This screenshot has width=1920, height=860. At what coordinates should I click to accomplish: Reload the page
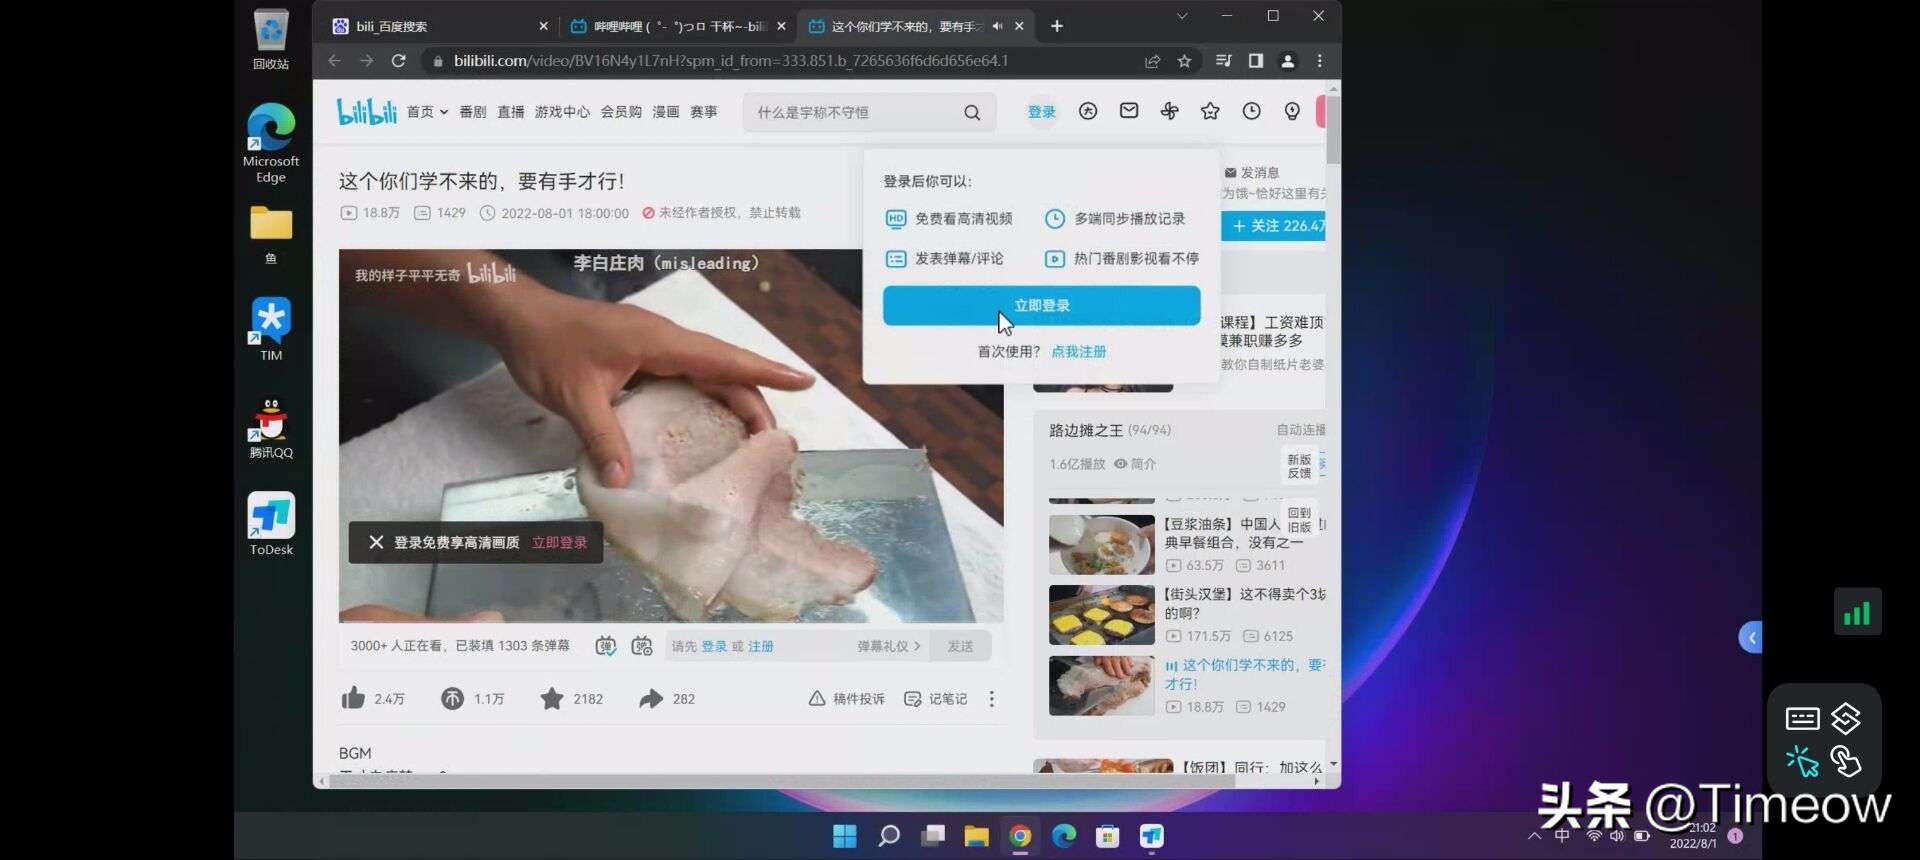point(398,61)
